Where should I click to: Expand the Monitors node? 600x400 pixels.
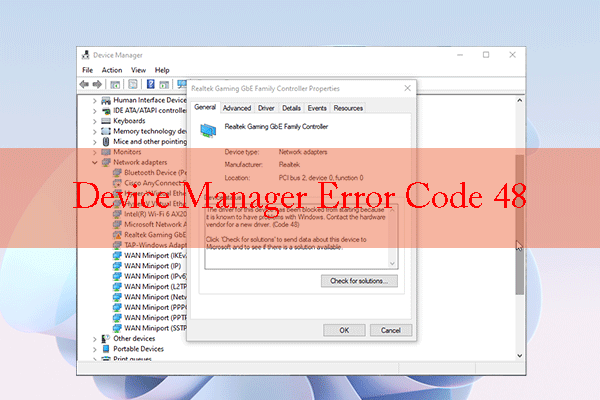coord(95,152)
